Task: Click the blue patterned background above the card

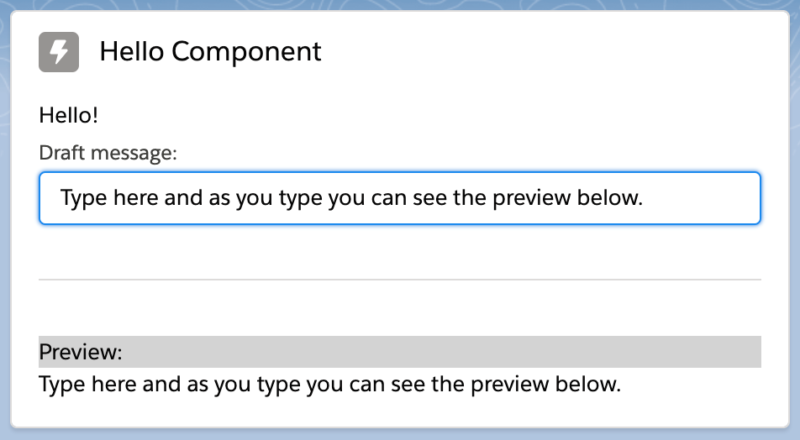Action: click(x=400, y=5)
